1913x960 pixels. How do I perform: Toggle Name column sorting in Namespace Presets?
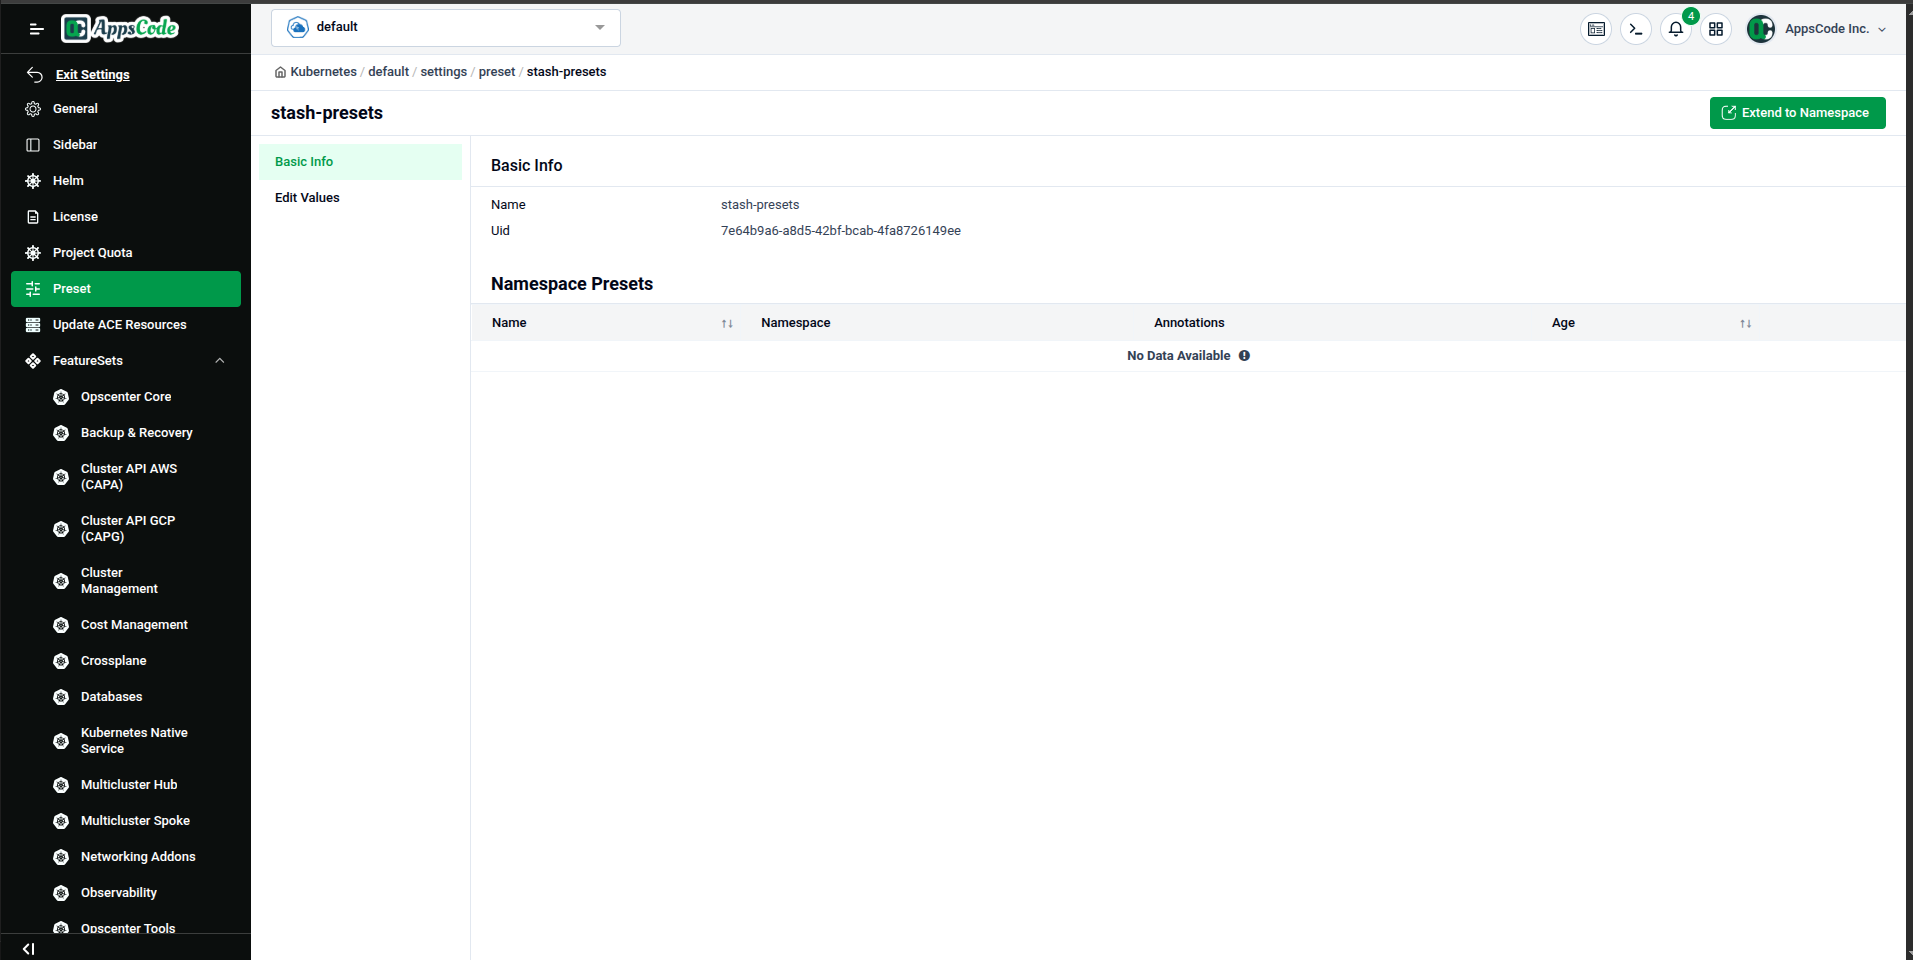(x=727, y=323)
